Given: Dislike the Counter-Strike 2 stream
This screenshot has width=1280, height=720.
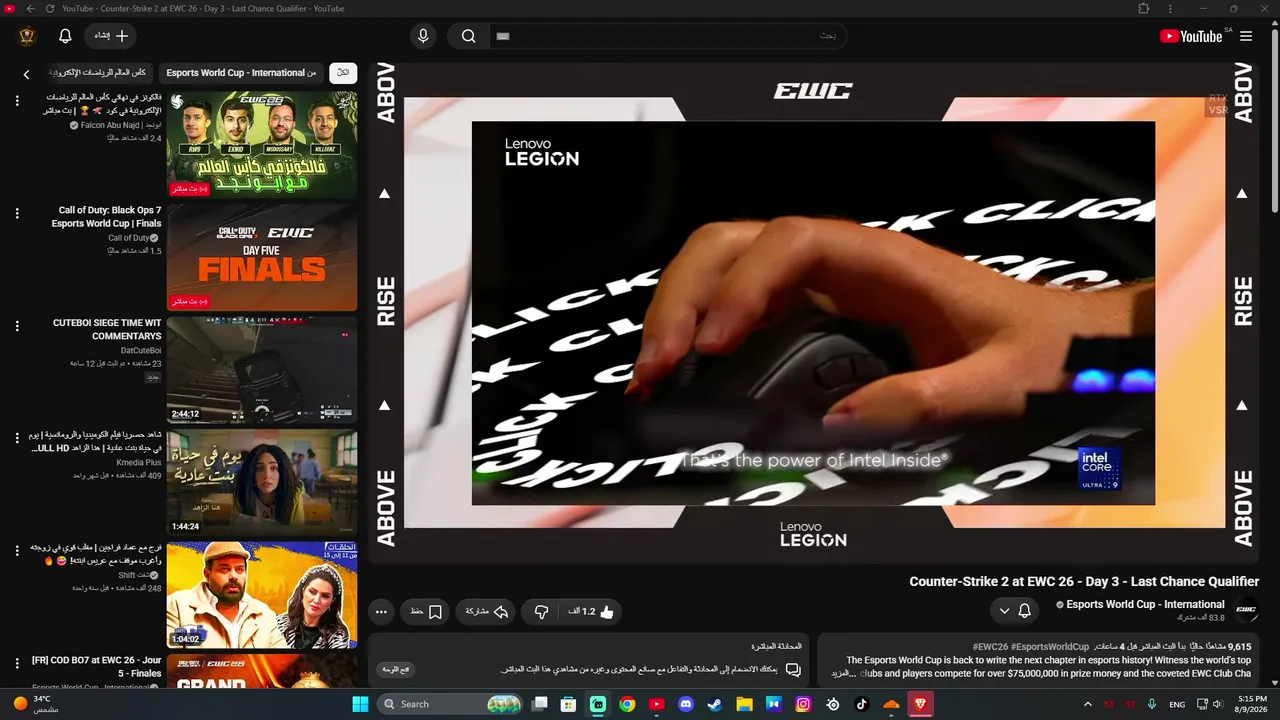Looking at the screenshot, I should click(x=541, y=611).
